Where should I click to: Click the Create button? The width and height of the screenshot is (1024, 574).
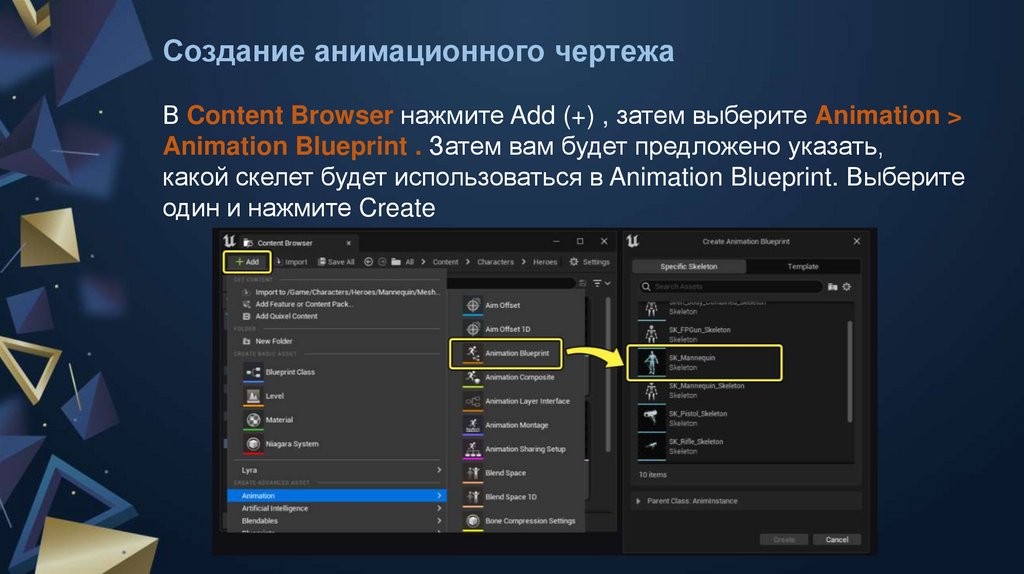tap(784, 539)
